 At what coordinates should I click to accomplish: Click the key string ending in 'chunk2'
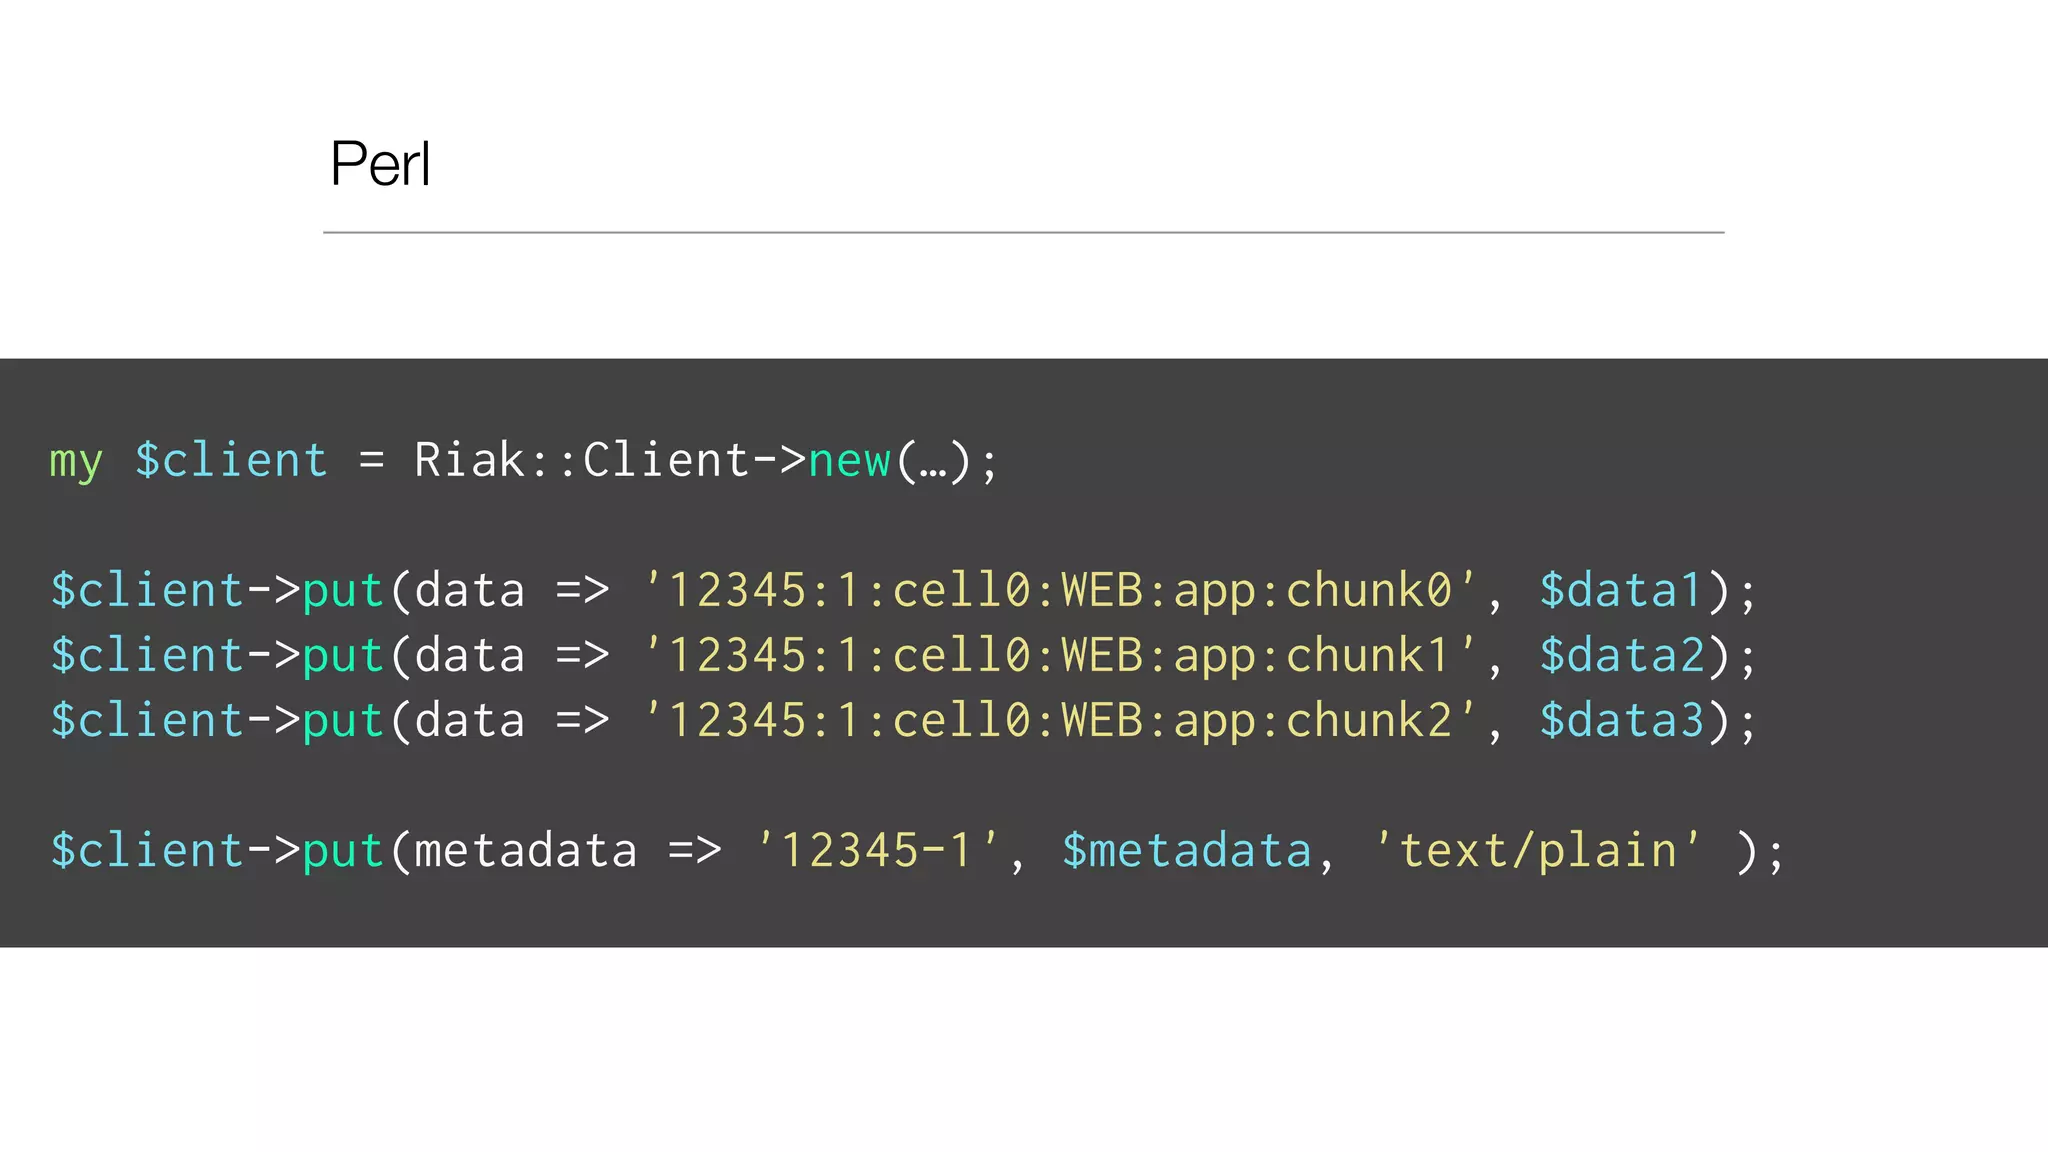[1060, 720]
